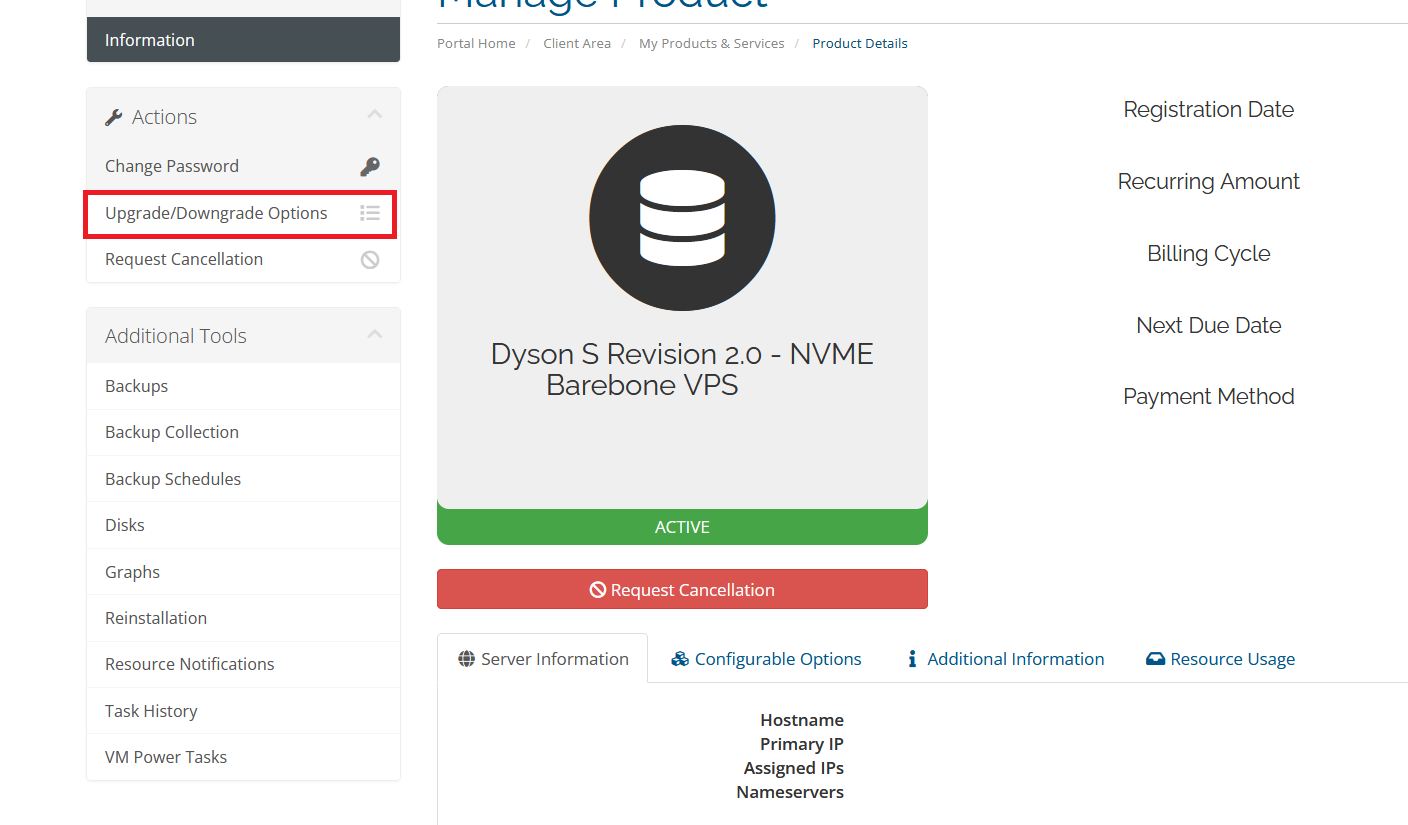View Task History
Image resolution: width=1408 pixels, height=825 pixels.
243,711
